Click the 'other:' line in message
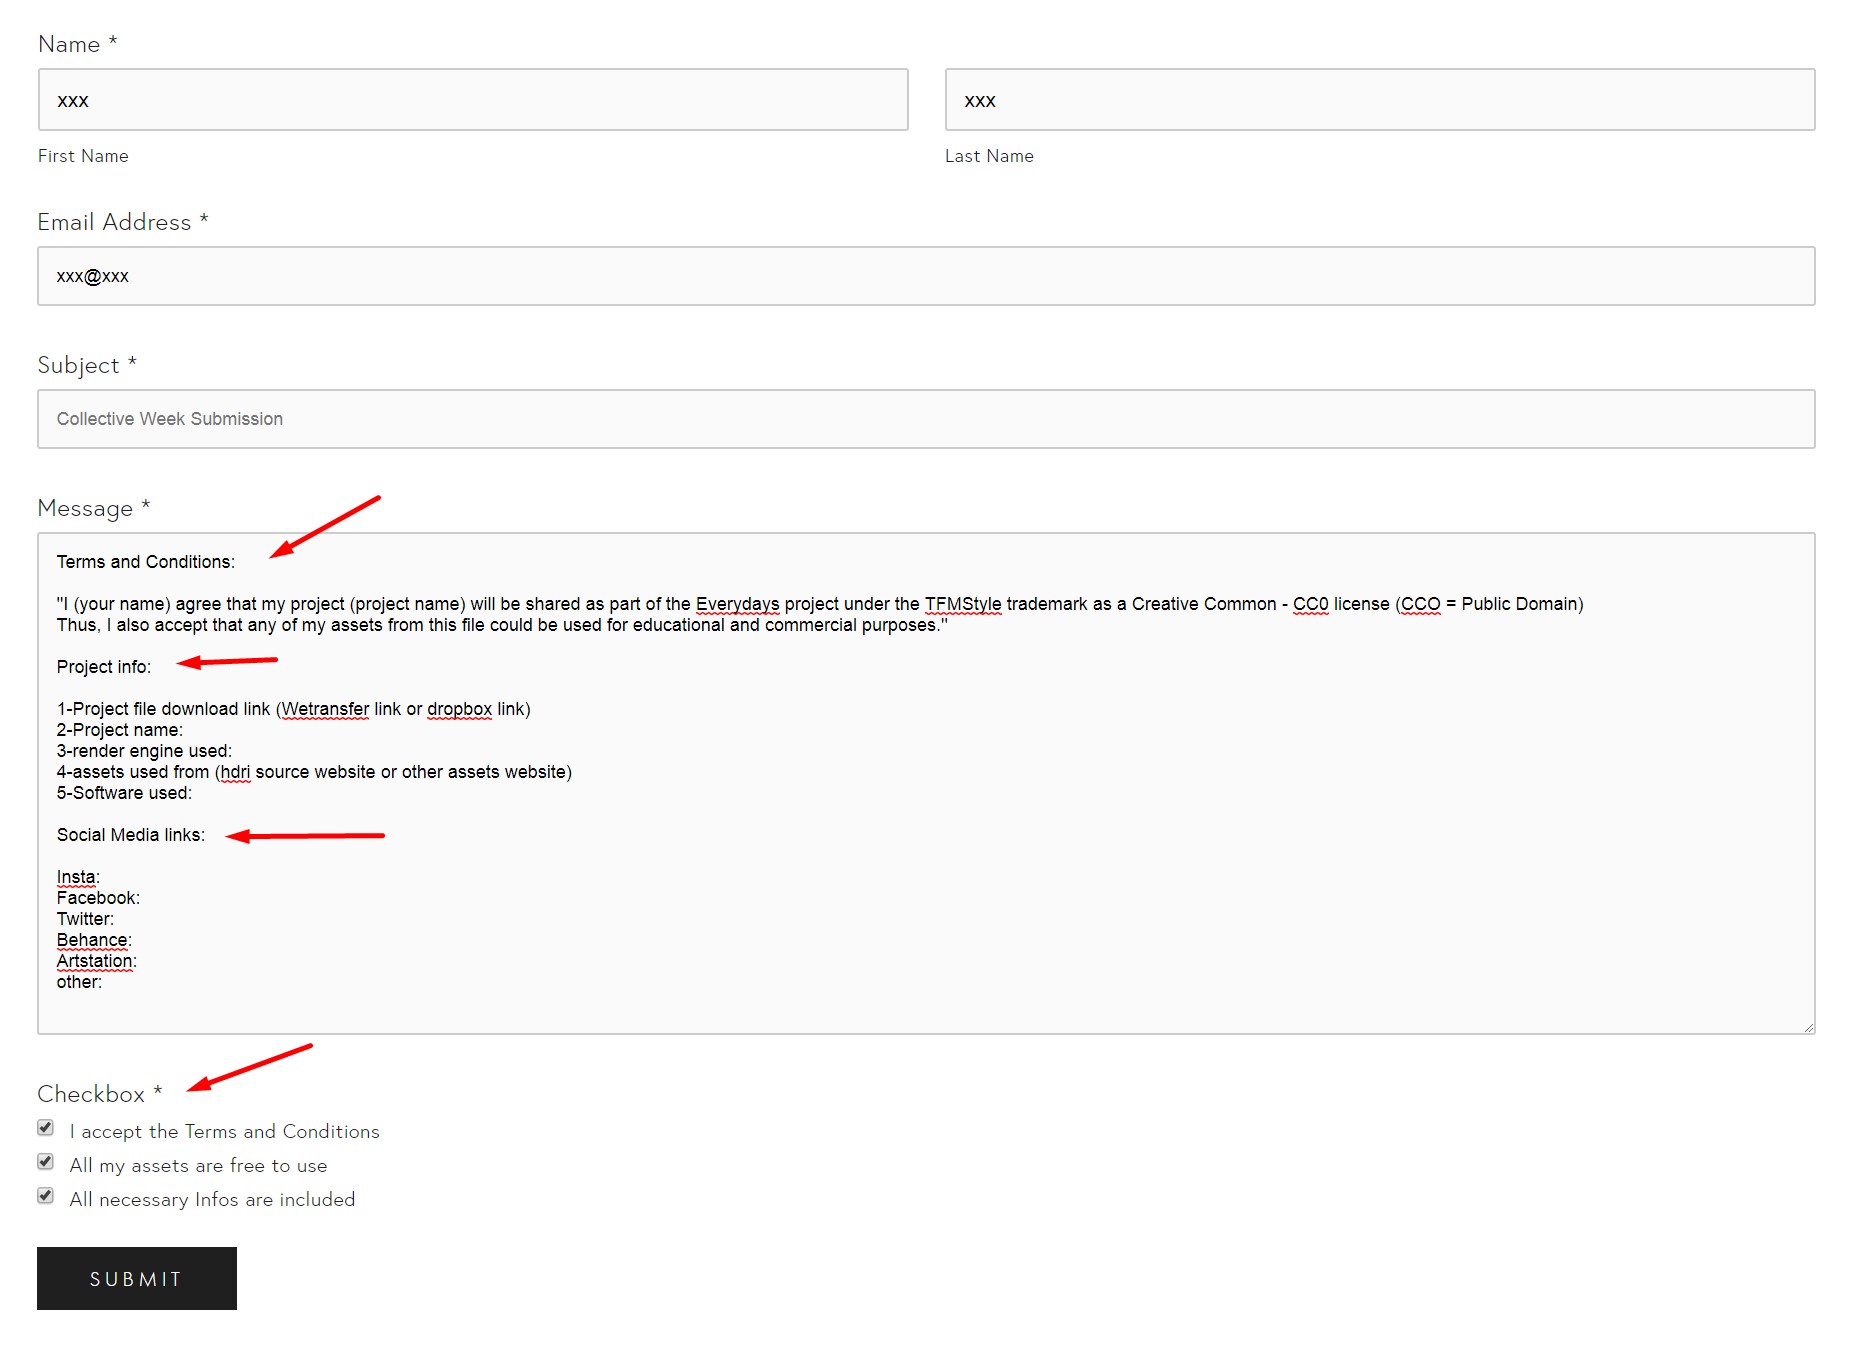The height and width of the screenshot is (1352, 1875). point(79,982)
